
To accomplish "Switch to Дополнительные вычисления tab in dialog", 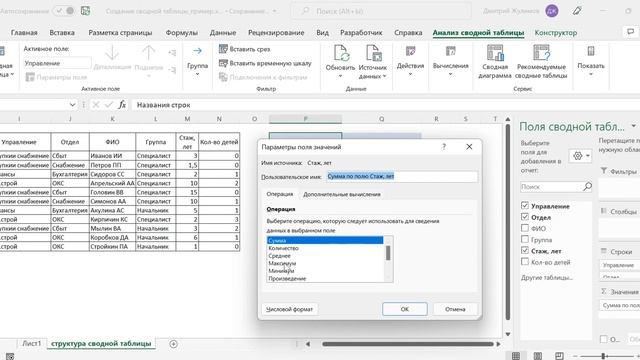I will point(342,194).
